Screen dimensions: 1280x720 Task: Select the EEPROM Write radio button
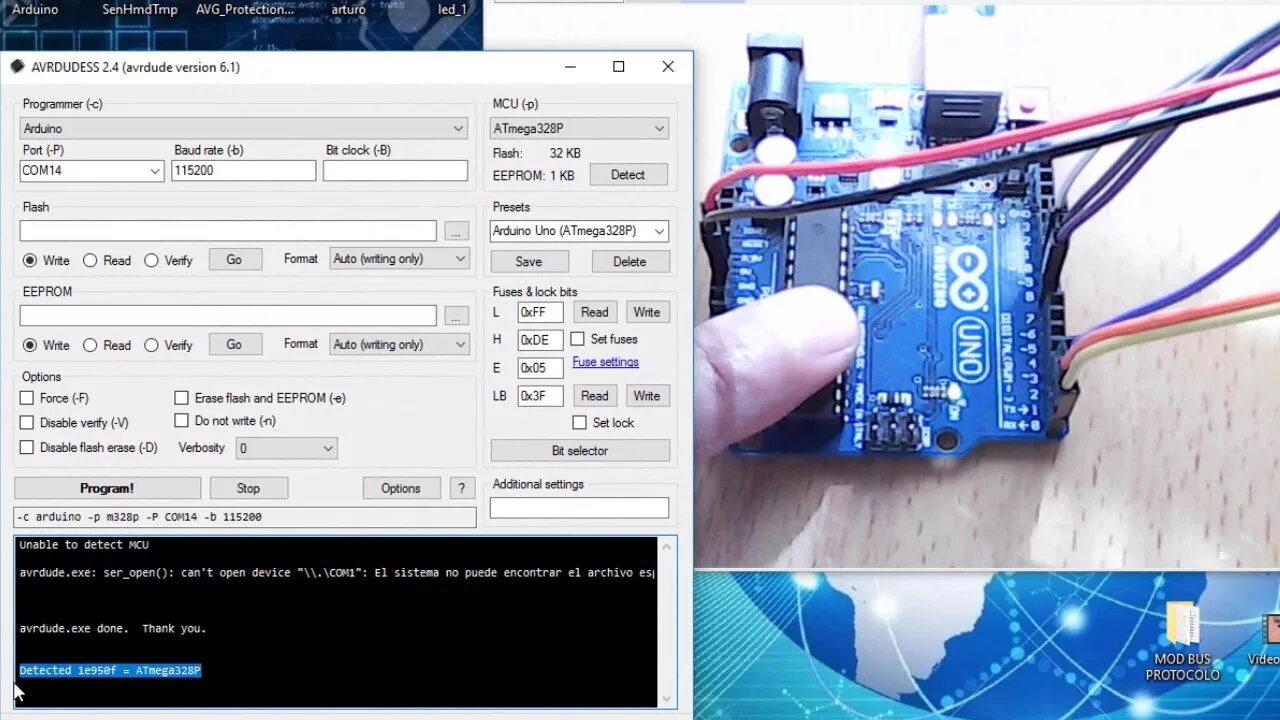click(30, 345)
